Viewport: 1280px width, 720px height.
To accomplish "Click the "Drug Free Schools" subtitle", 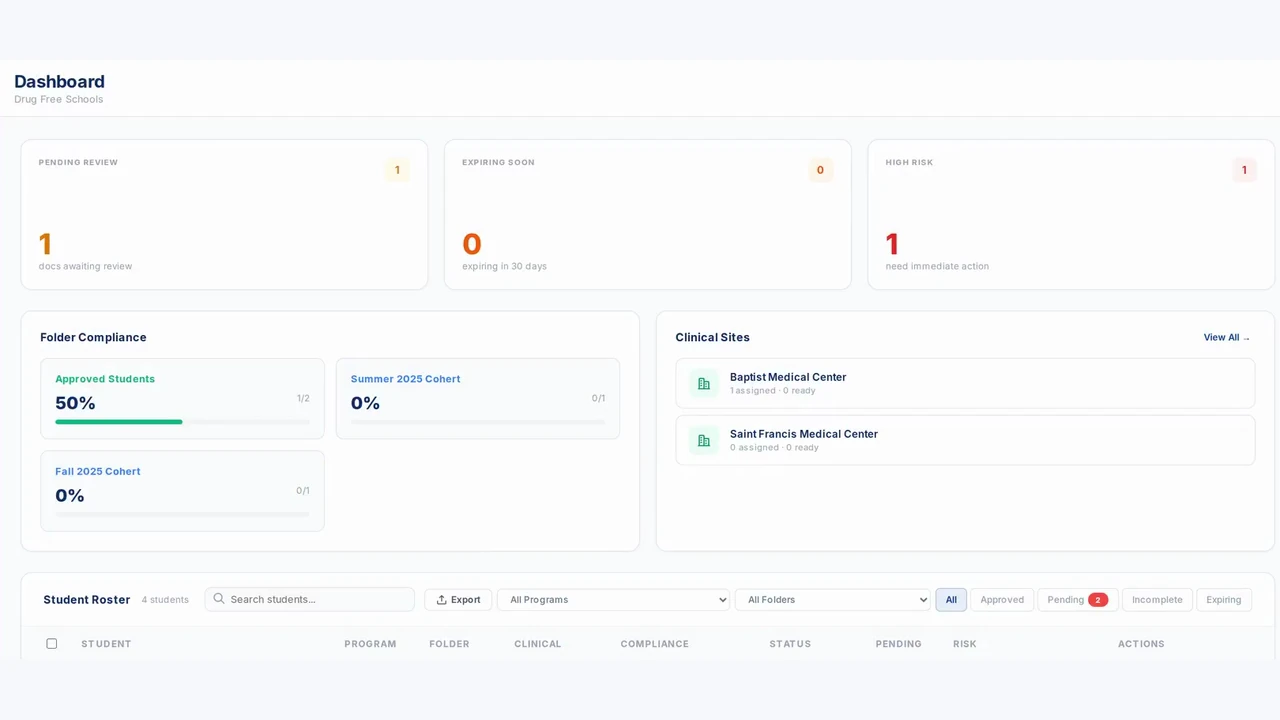I will [58, 100].
